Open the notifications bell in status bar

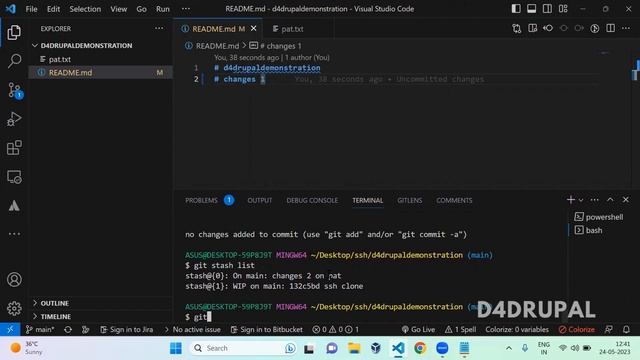point(626,329)
